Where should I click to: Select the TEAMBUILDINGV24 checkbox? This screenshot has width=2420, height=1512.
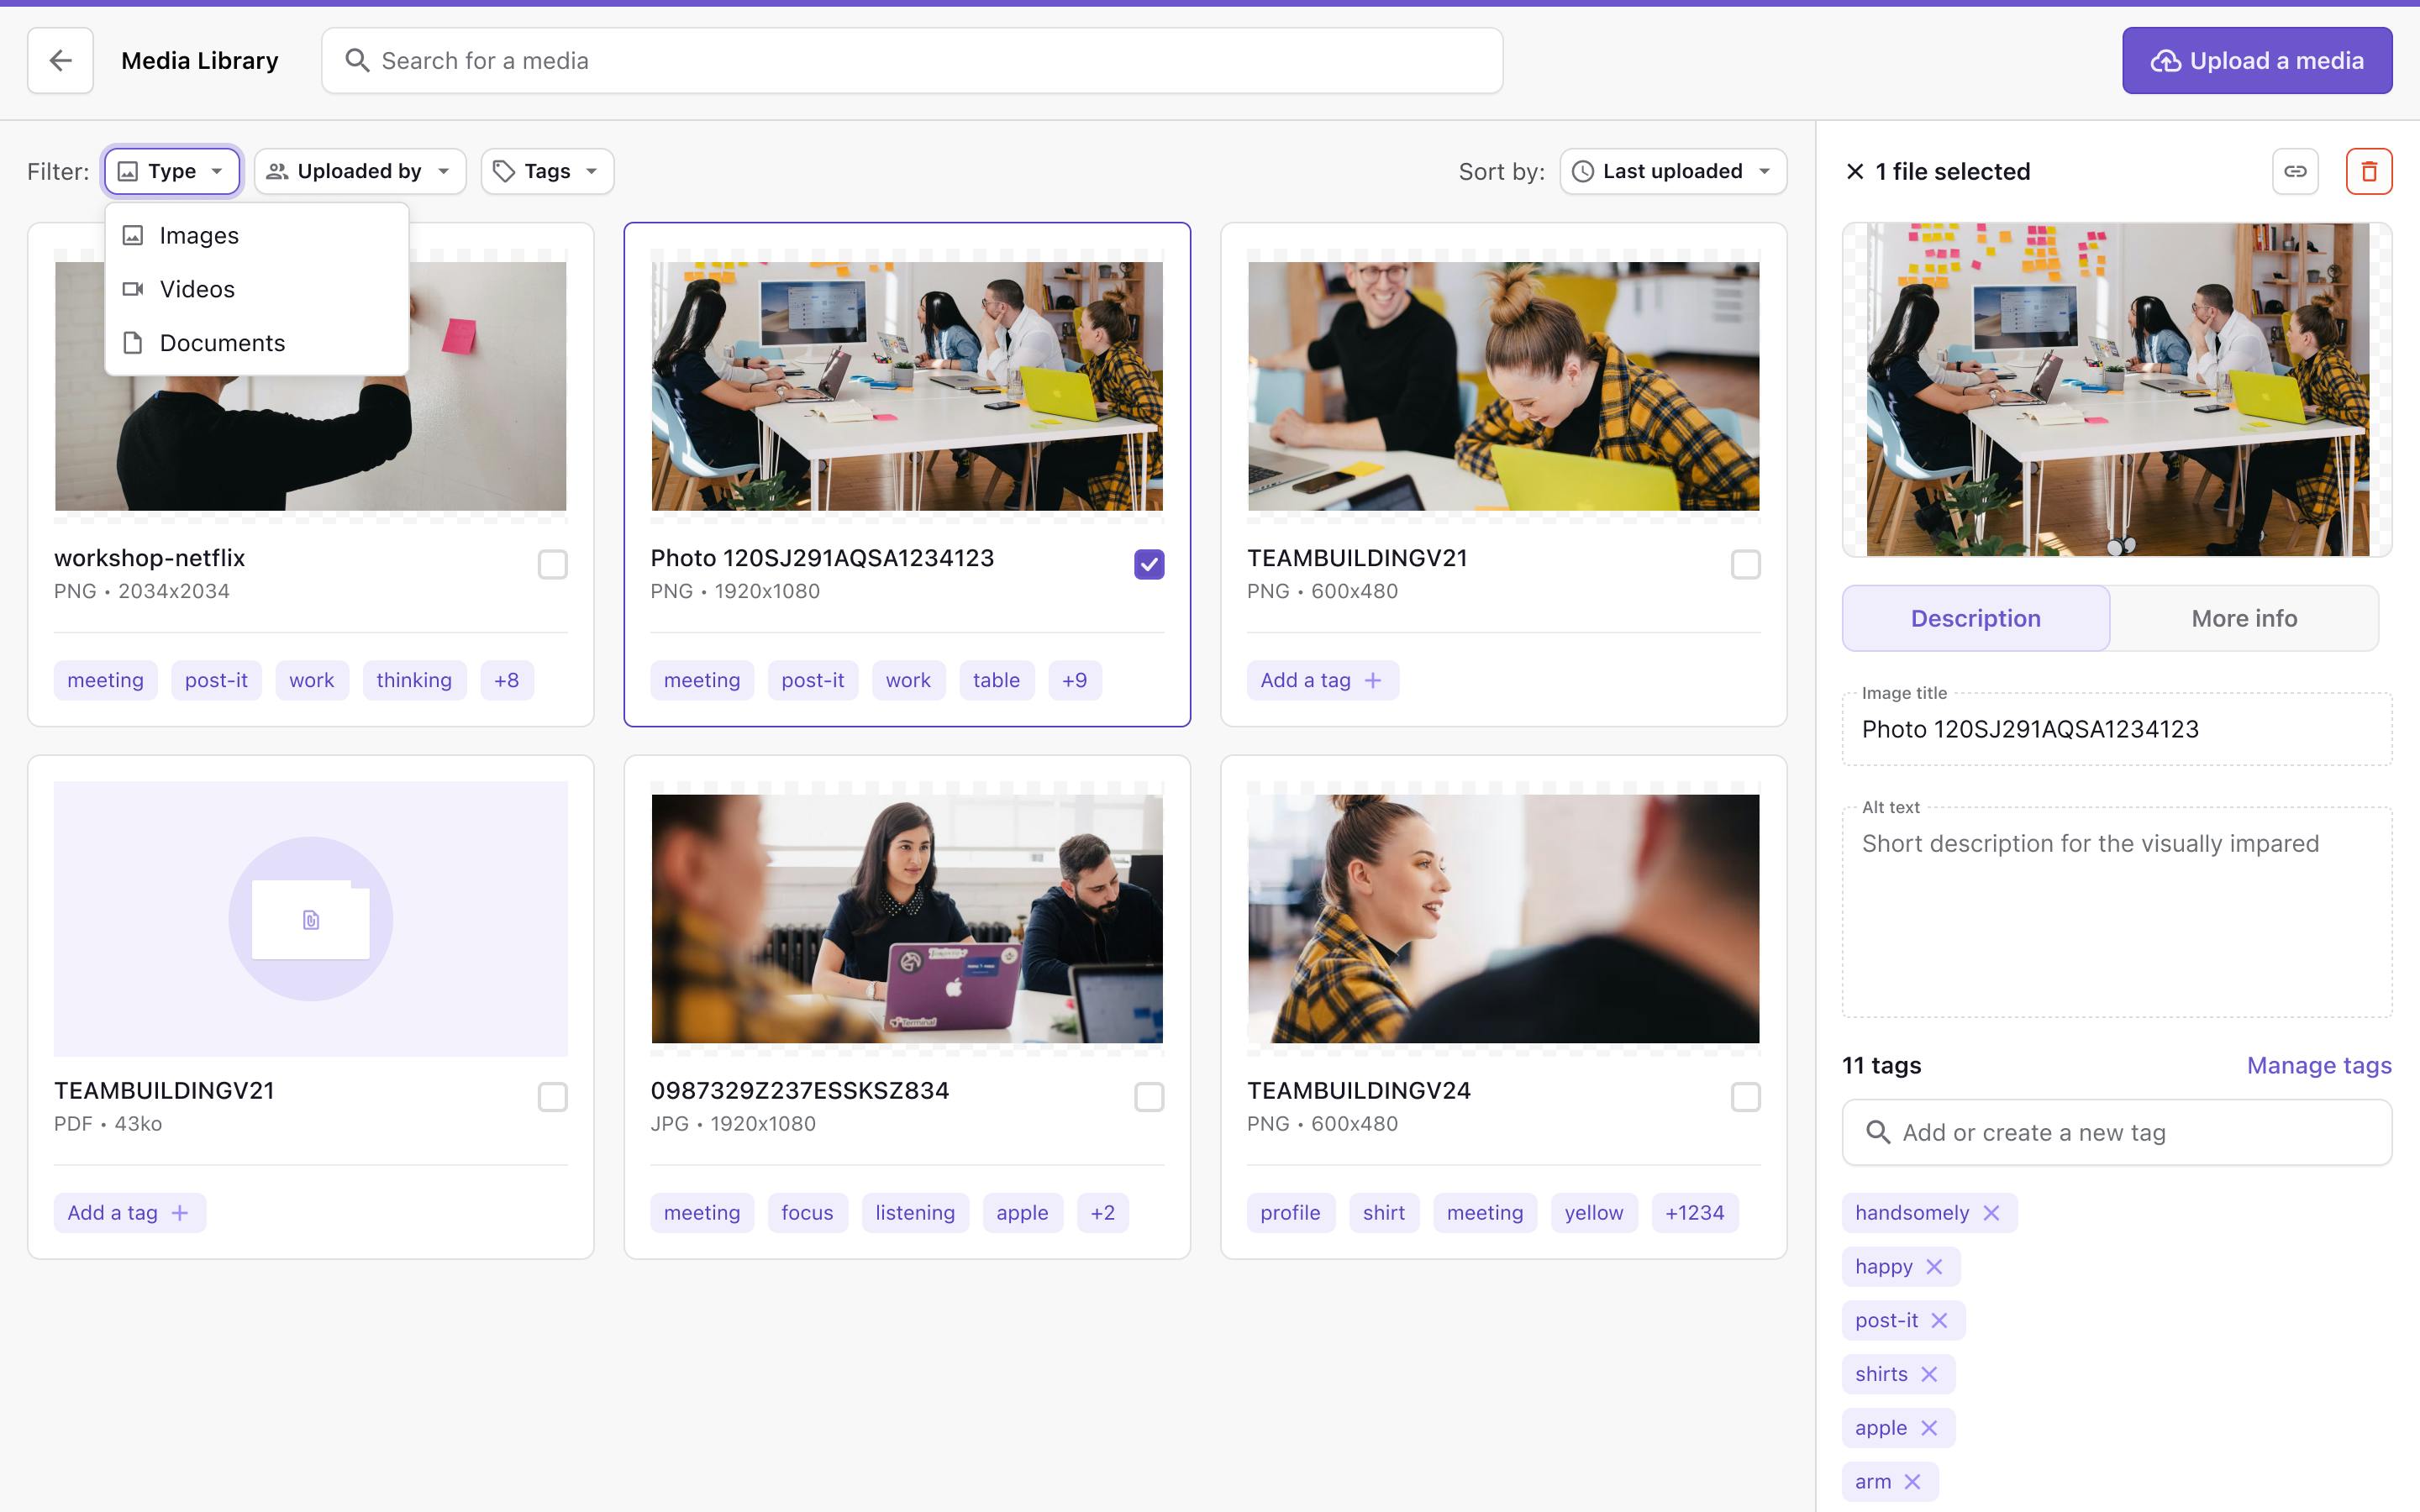pos(1745,1097)
